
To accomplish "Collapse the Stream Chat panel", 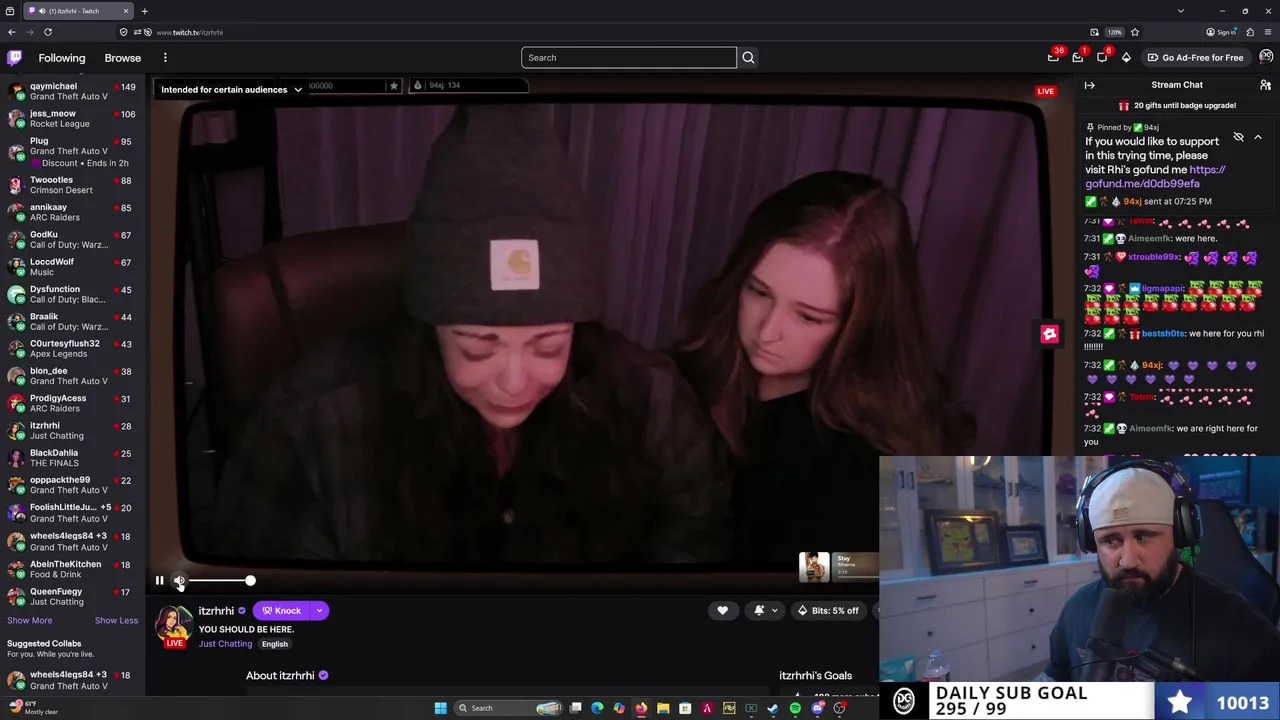I will 1090,85.
